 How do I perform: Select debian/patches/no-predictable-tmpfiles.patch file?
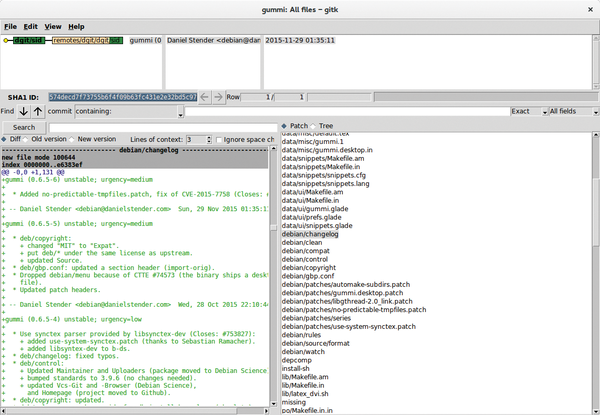click(354, 310)
